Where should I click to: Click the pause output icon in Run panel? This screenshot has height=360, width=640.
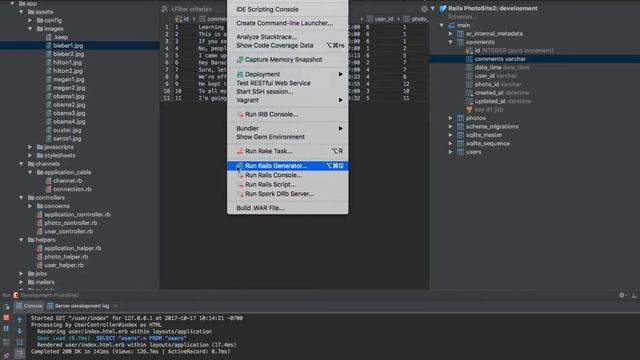tap(6, 328)
